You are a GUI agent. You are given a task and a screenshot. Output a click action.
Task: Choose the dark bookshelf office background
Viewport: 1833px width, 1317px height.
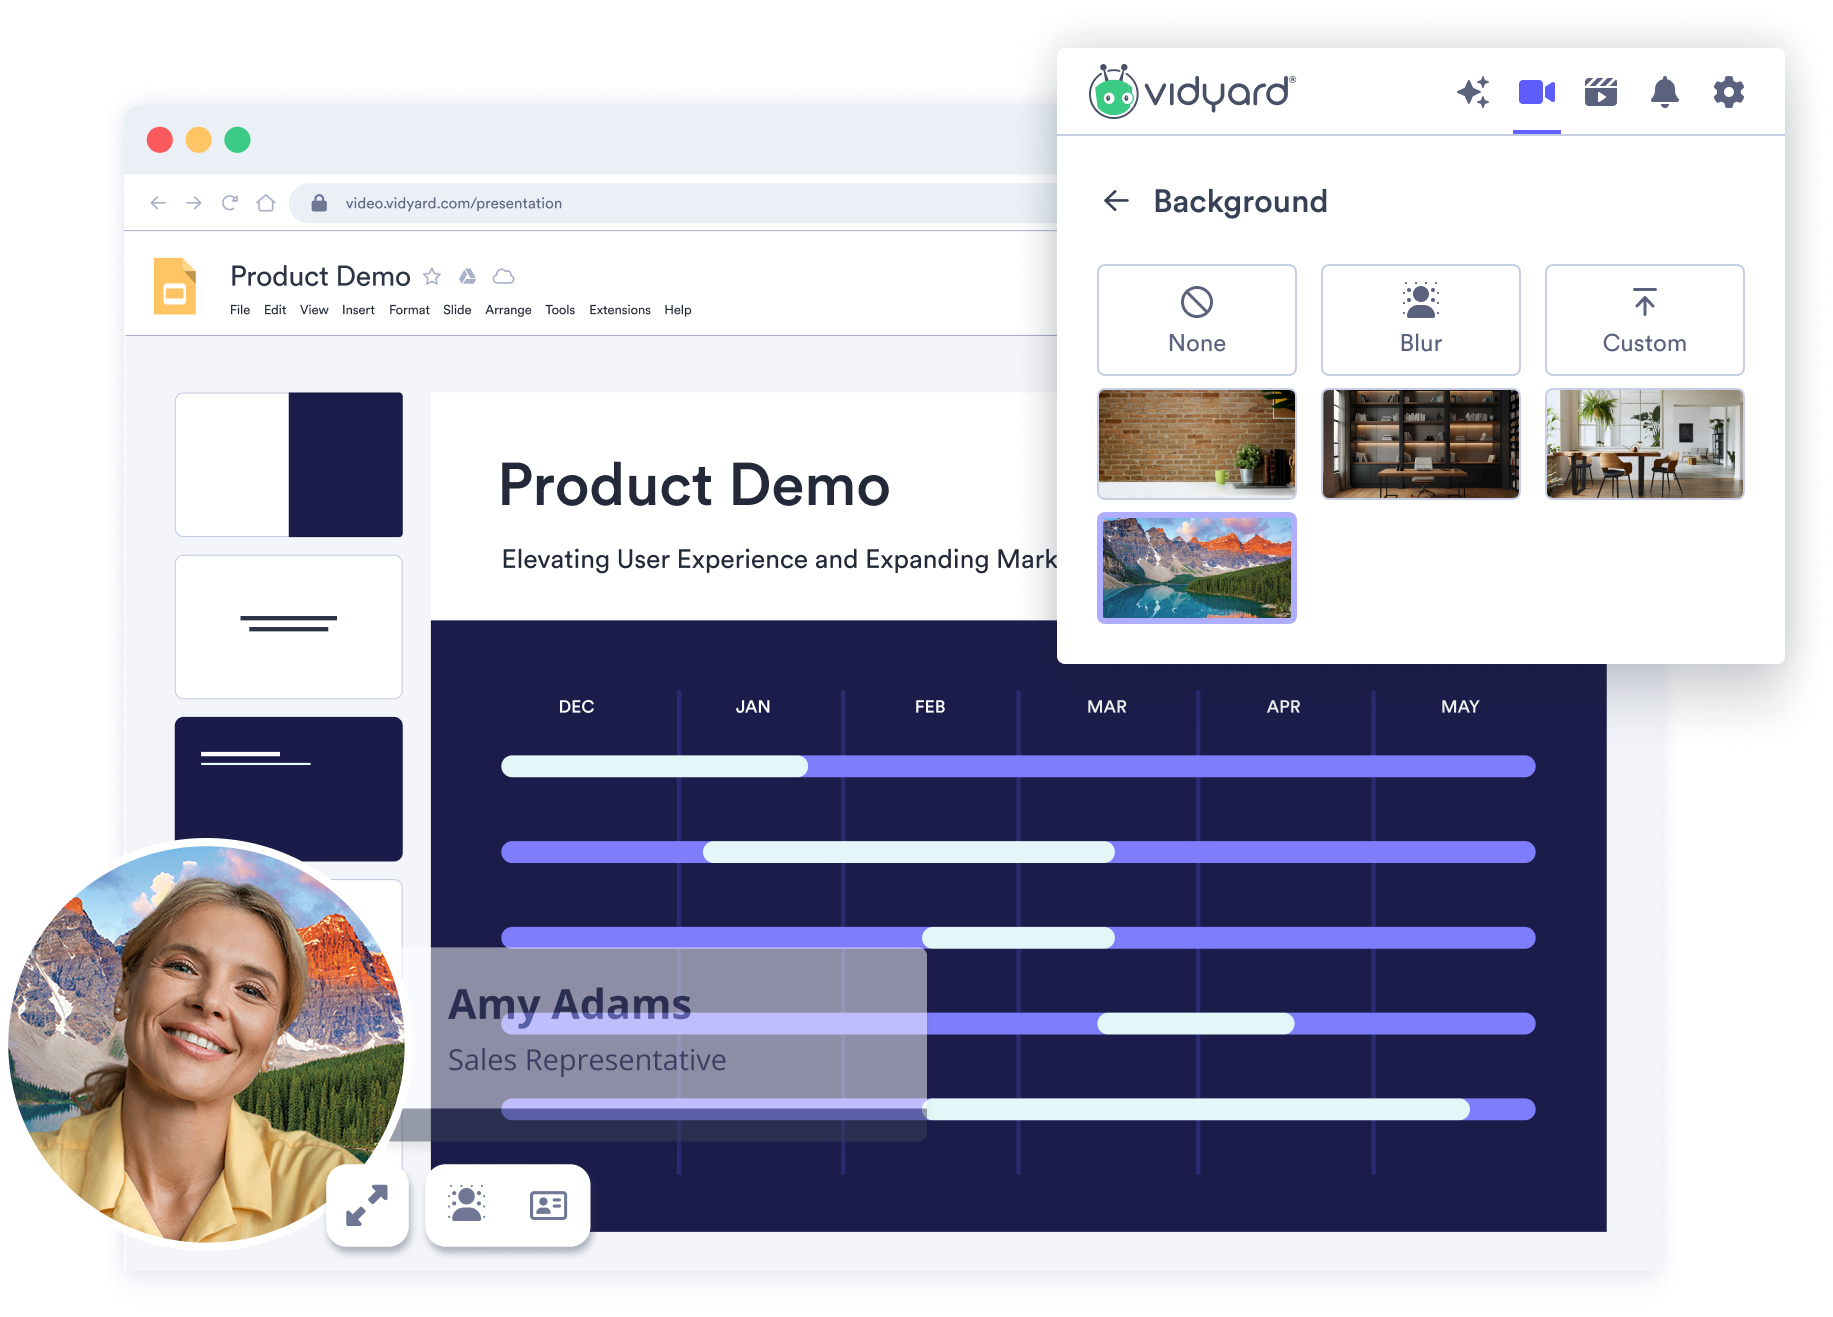(1420, 444)
